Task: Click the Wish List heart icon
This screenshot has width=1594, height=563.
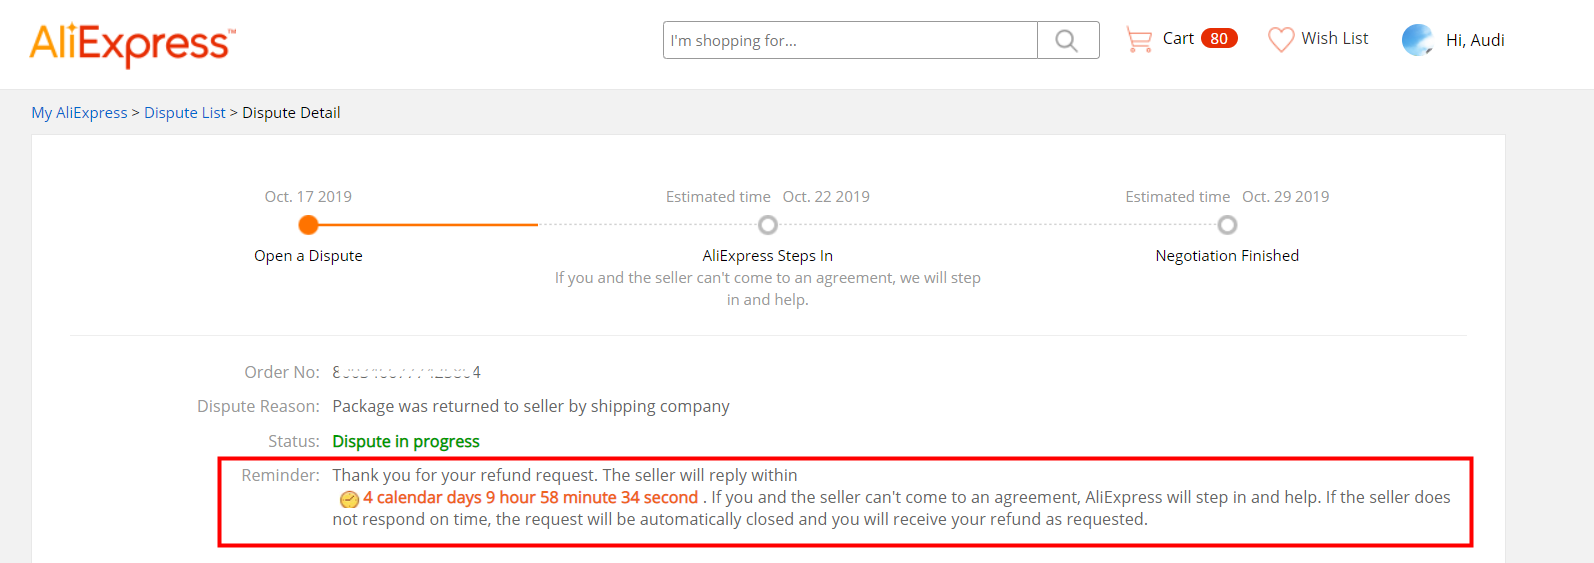Action: click(1281, 40)
